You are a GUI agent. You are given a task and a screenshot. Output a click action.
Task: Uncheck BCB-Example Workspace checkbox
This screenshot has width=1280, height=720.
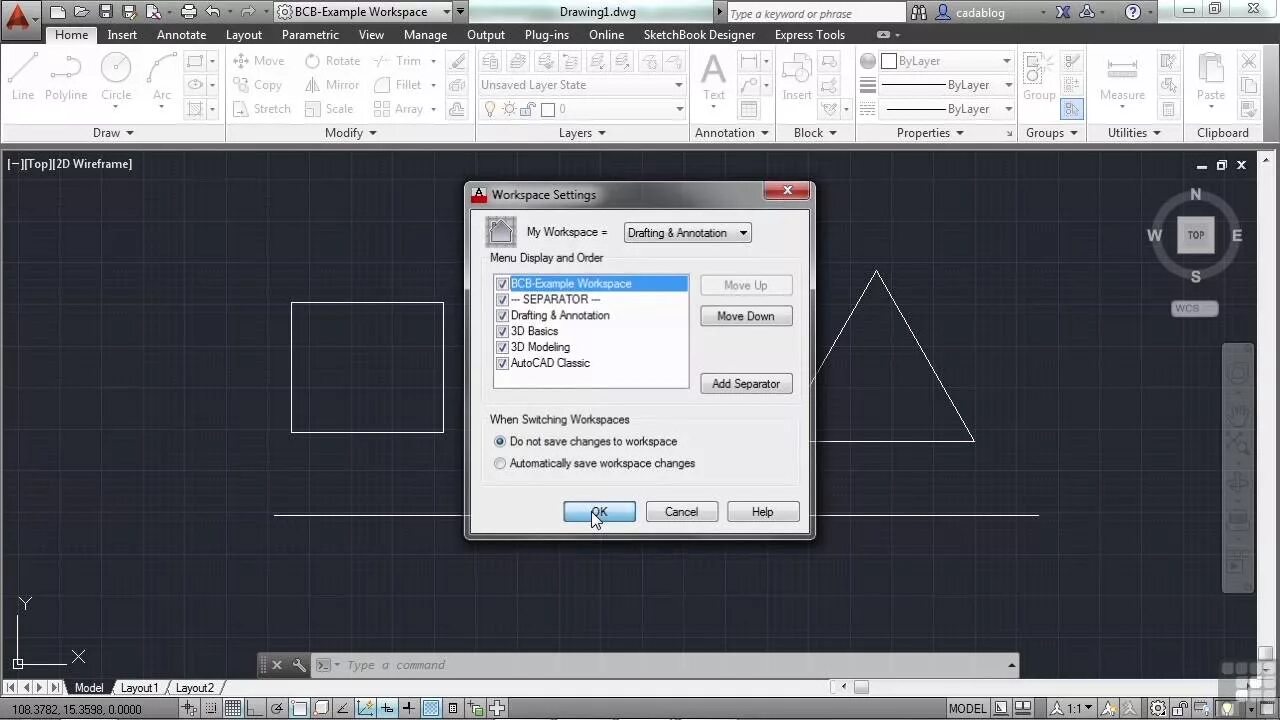[x=503, y=284]
